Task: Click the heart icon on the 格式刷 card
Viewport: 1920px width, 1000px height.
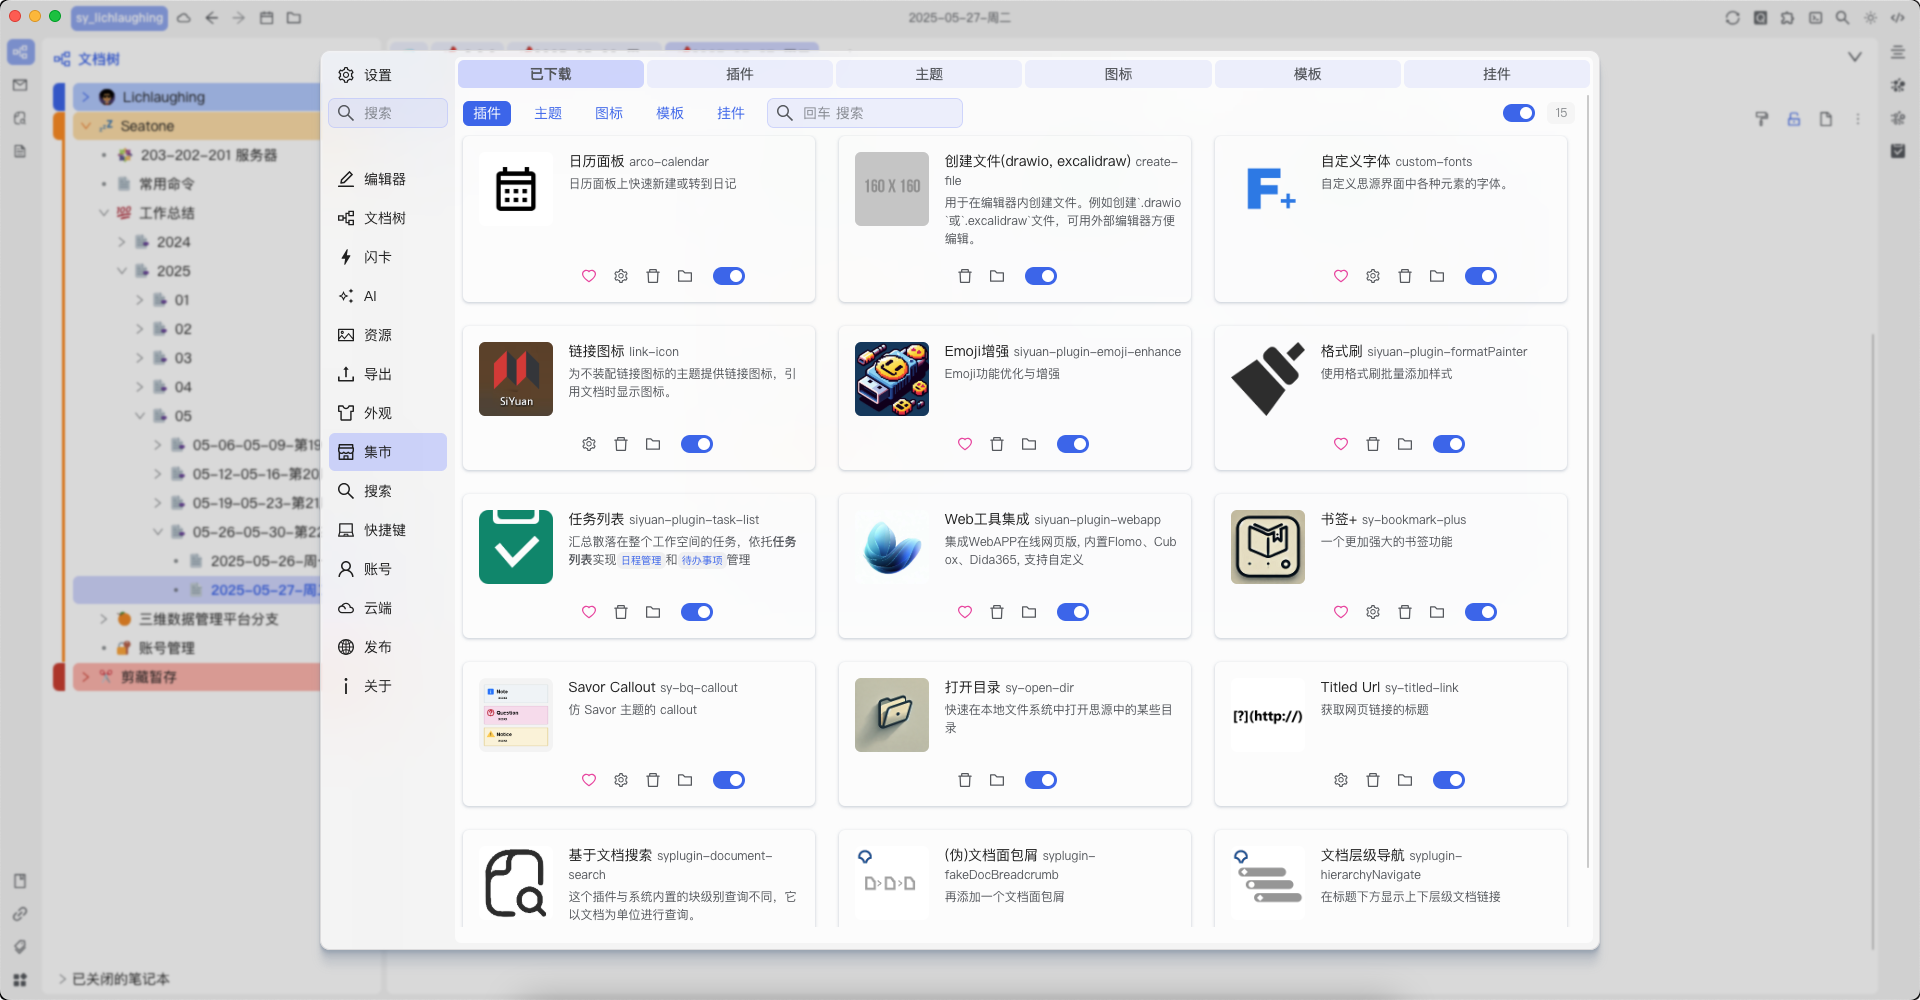Action: click(x=1341, y=444)
